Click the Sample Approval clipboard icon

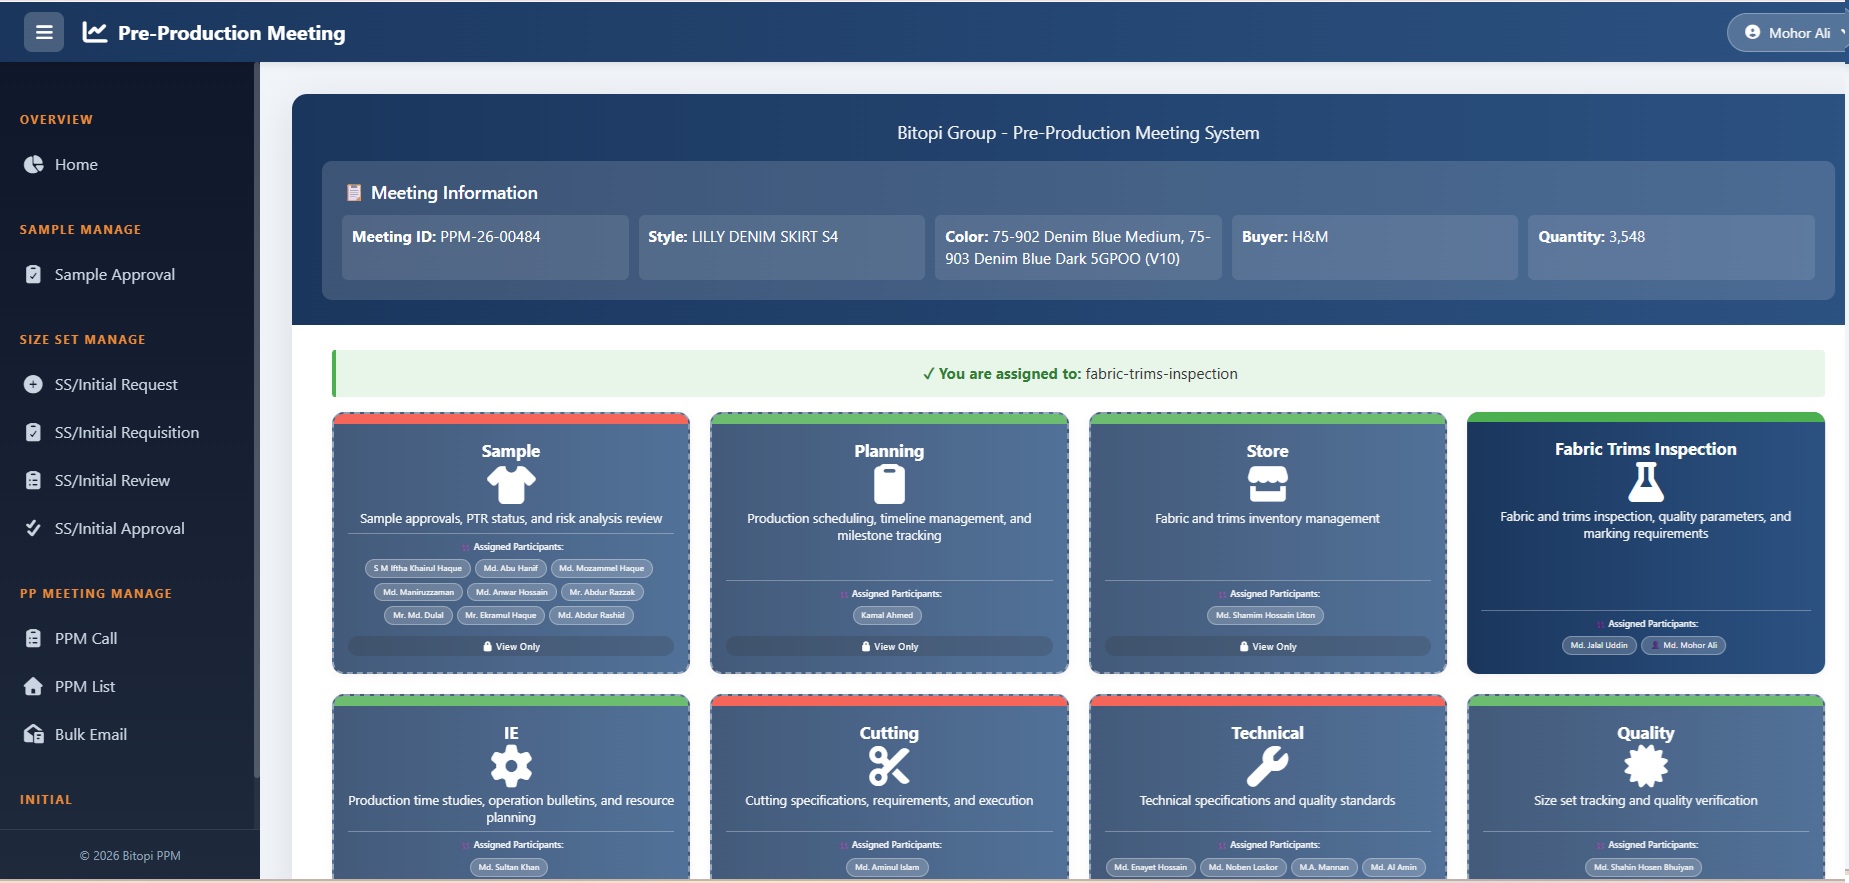tap(33, 274)
